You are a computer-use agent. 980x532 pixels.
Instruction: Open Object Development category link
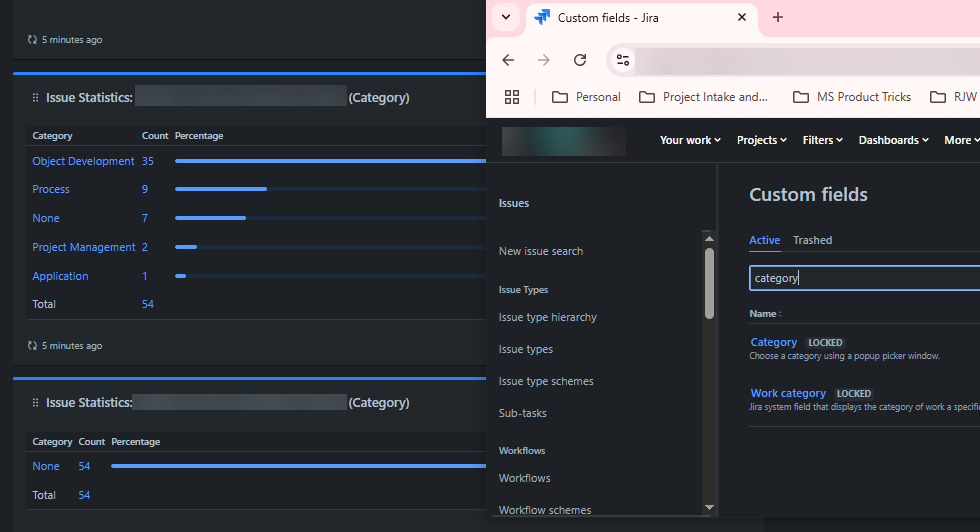(x=83, y=161)
